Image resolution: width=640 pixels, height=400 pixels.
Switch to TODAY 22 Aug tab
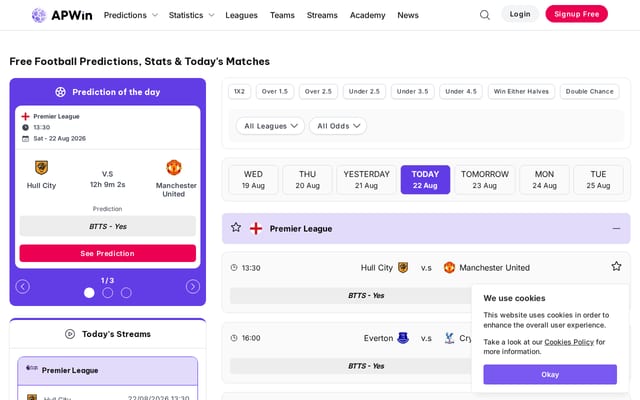point(425,180)
